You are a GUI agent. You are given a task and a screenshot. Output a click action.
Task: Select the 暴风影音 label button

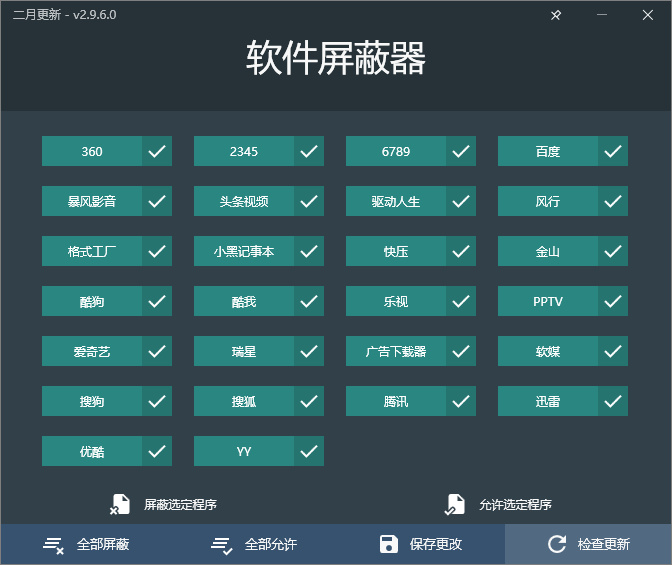pos(92,201)
